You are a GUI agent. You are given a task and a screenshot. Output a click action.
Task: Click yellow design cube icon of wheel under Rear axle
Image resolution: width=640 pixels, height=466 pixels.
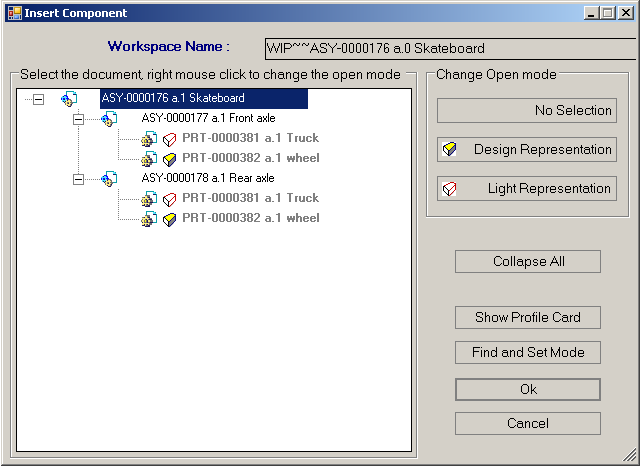[x=169, y=219]
